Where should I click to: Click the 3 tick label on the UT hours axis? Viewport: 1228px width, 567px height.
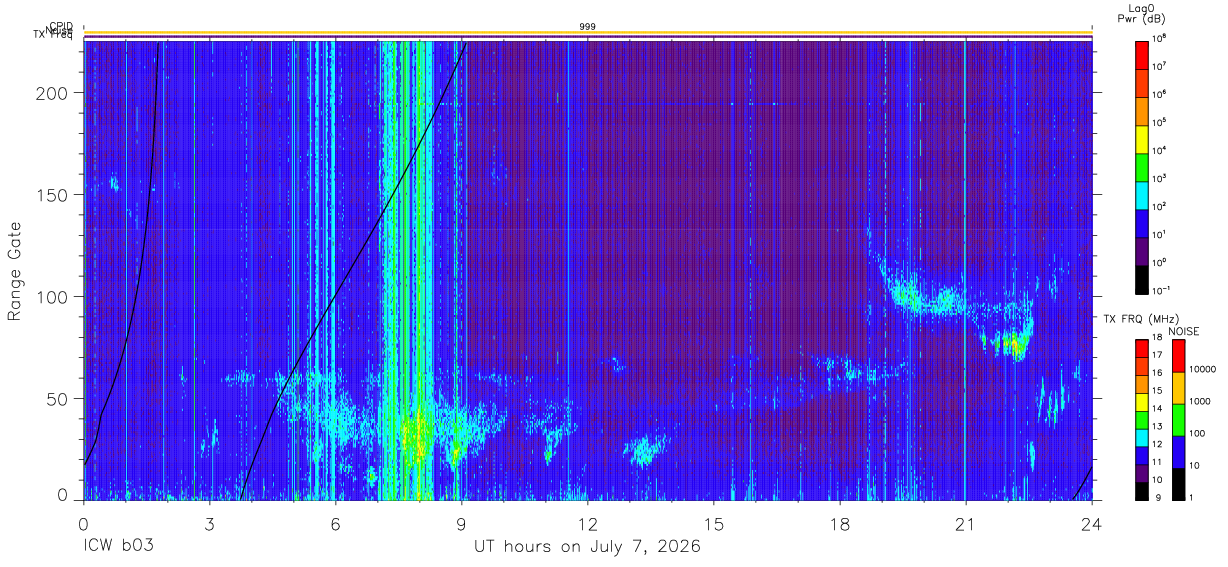pos(210,523)
